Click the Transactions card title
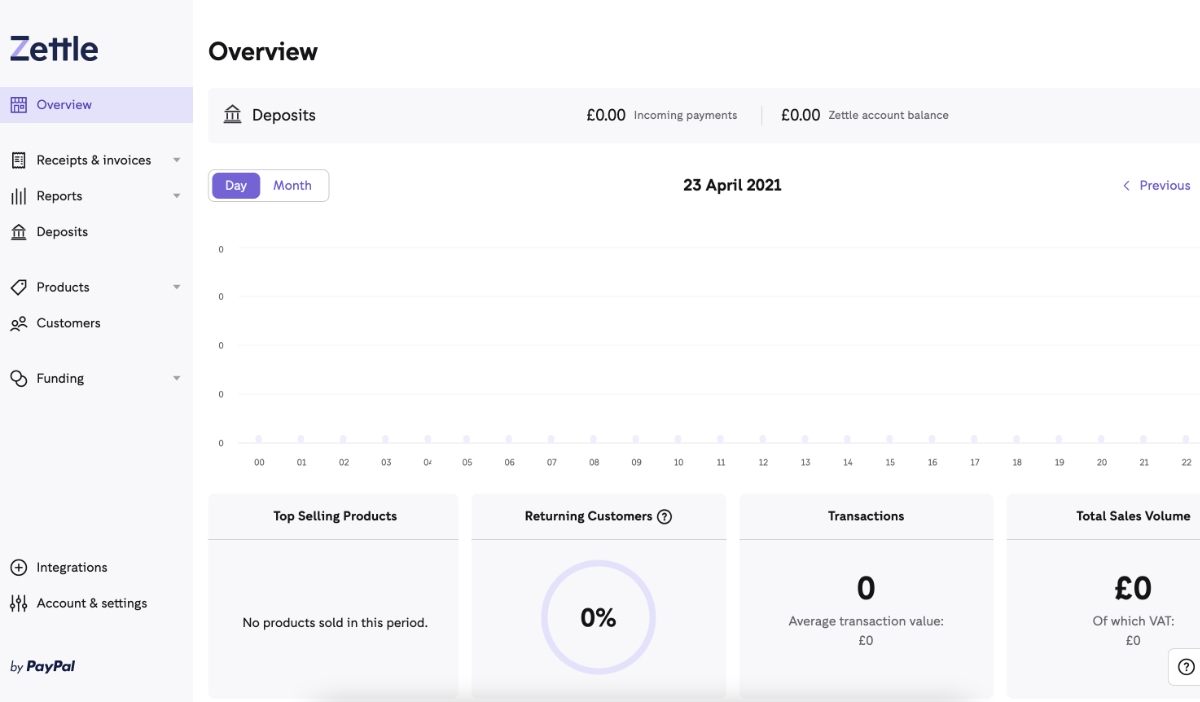 (x=866, y=516)
